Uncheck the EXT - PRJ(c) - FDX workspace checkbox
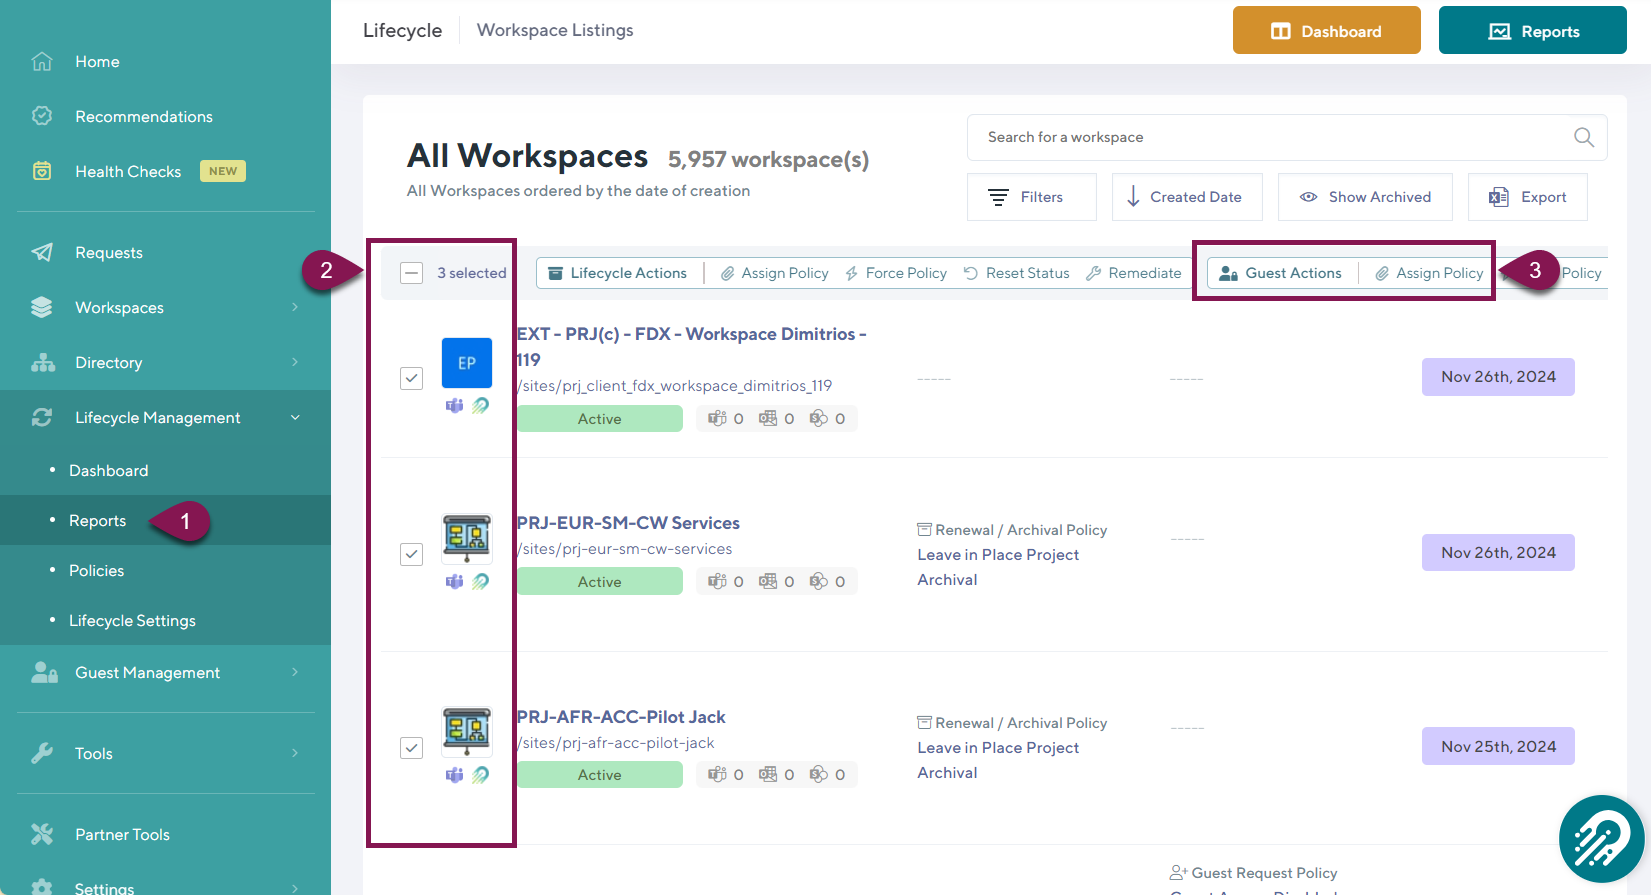The width and height of the screenshot is (1651, 895). [411, 378]
